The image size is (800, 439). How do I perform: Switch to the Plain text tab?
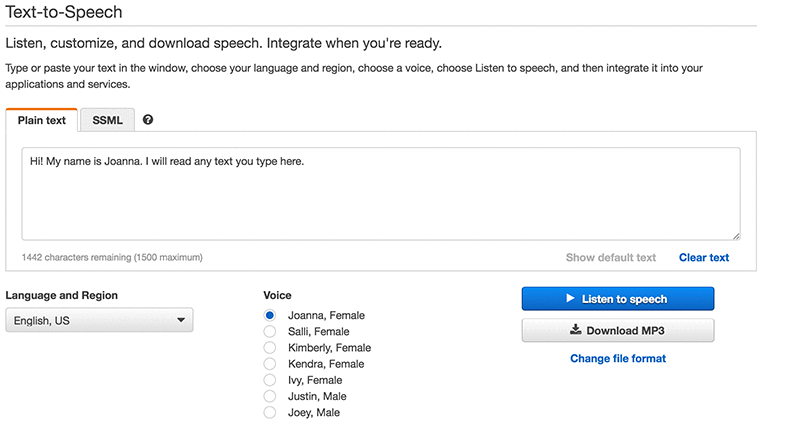tap(42, 120)
